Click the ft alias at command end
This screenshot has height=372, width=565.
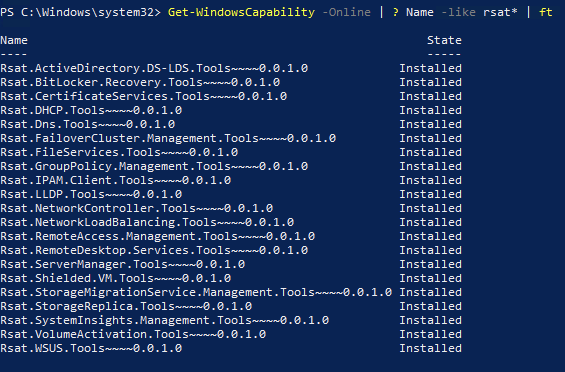point(546,13)
